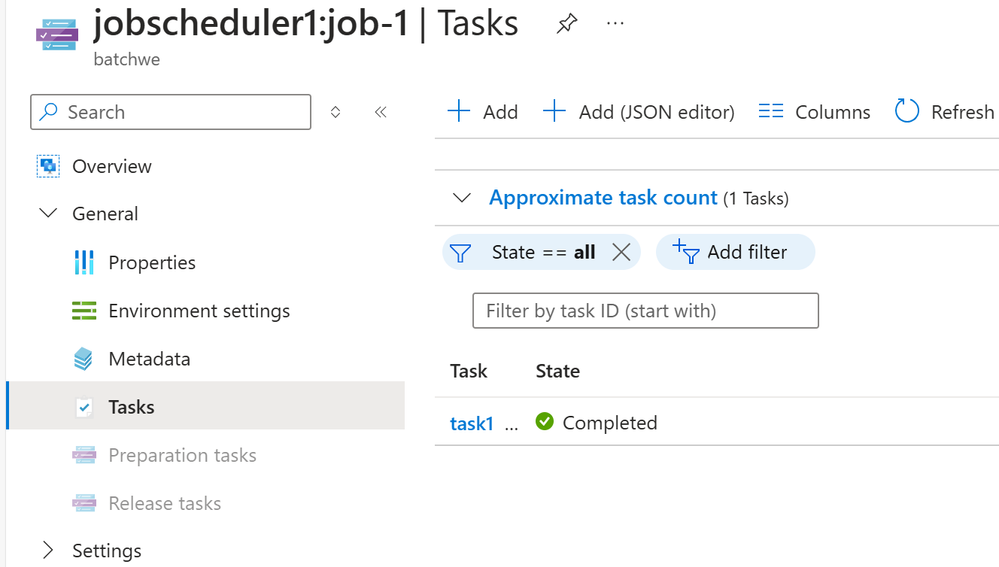Viewport: 999px width, 567px height.
Task: Remove the State == all filter
Action: point(621,252)
